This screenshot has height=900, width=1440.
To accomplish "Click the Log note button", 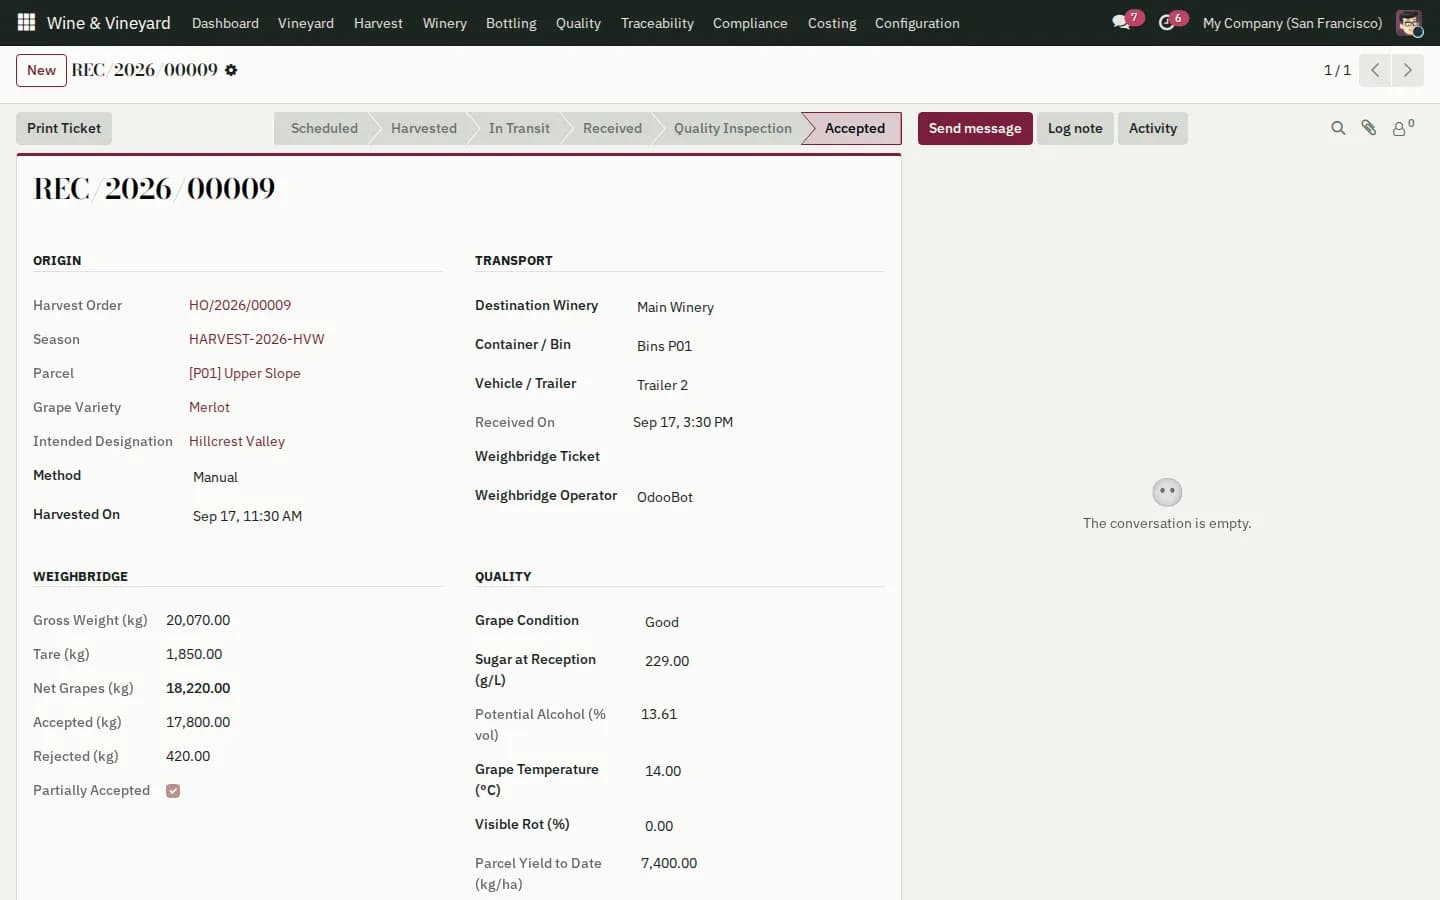I will (1075, 128).
